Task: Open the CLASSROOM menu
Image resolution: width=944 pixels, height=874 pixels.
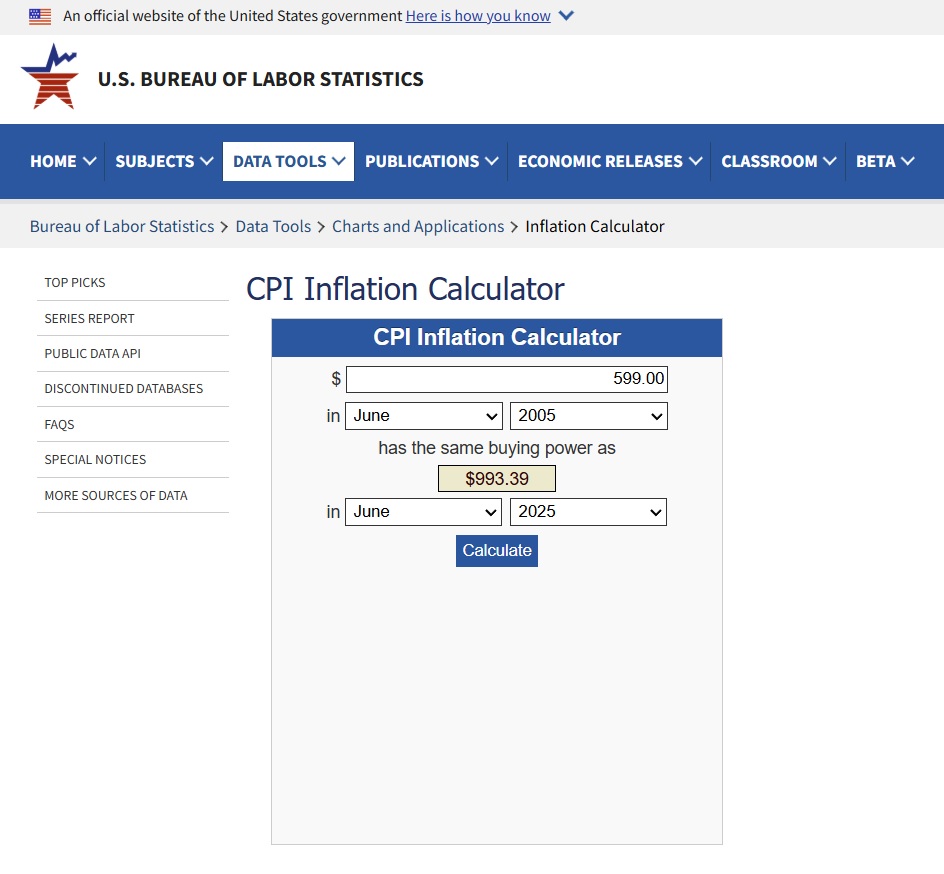Action: pos(778,161)
